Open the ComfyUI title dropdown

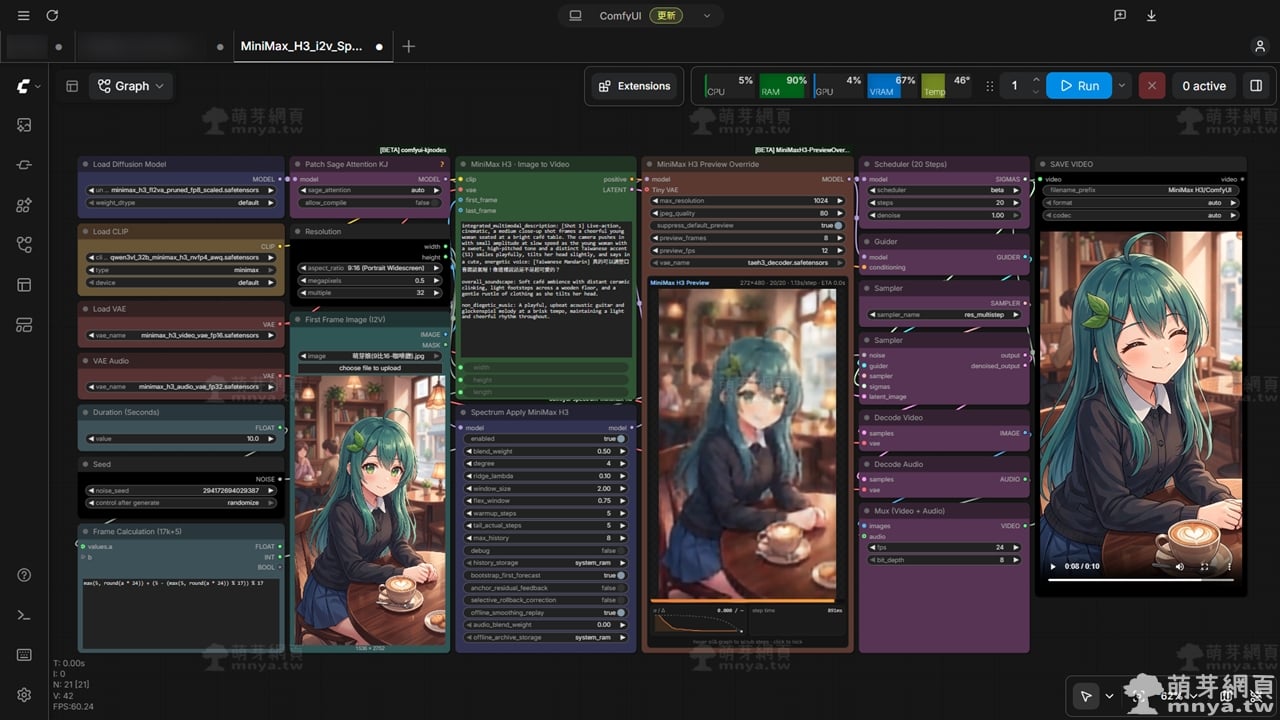(708, 16)
